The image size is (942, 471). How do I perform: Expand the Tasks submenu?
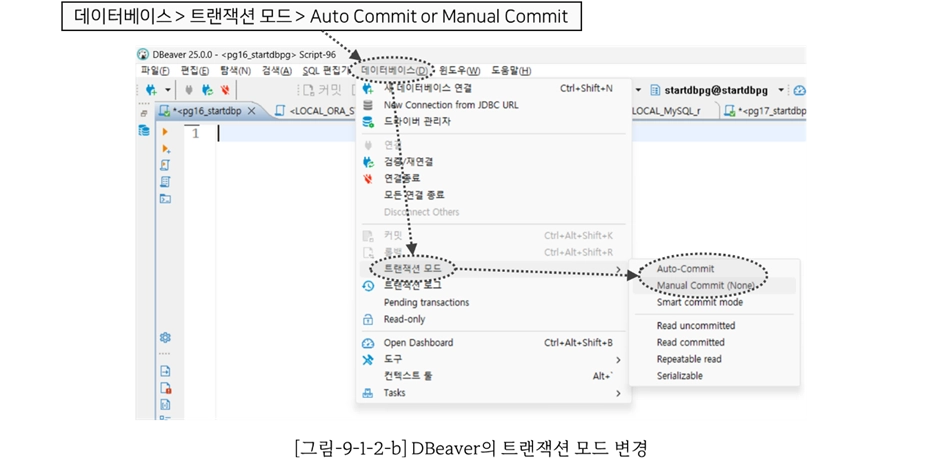(493, 393)
